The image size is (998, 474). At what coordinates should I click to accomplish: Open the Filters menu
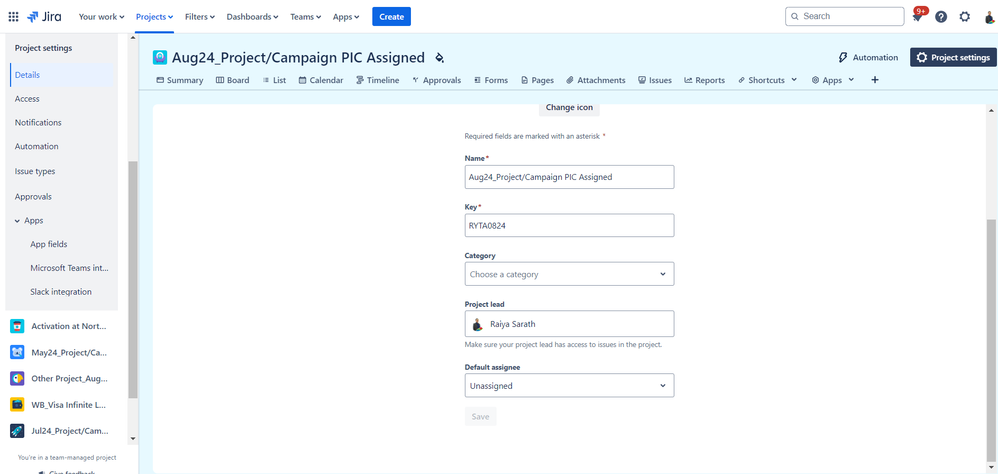[200, 17]
